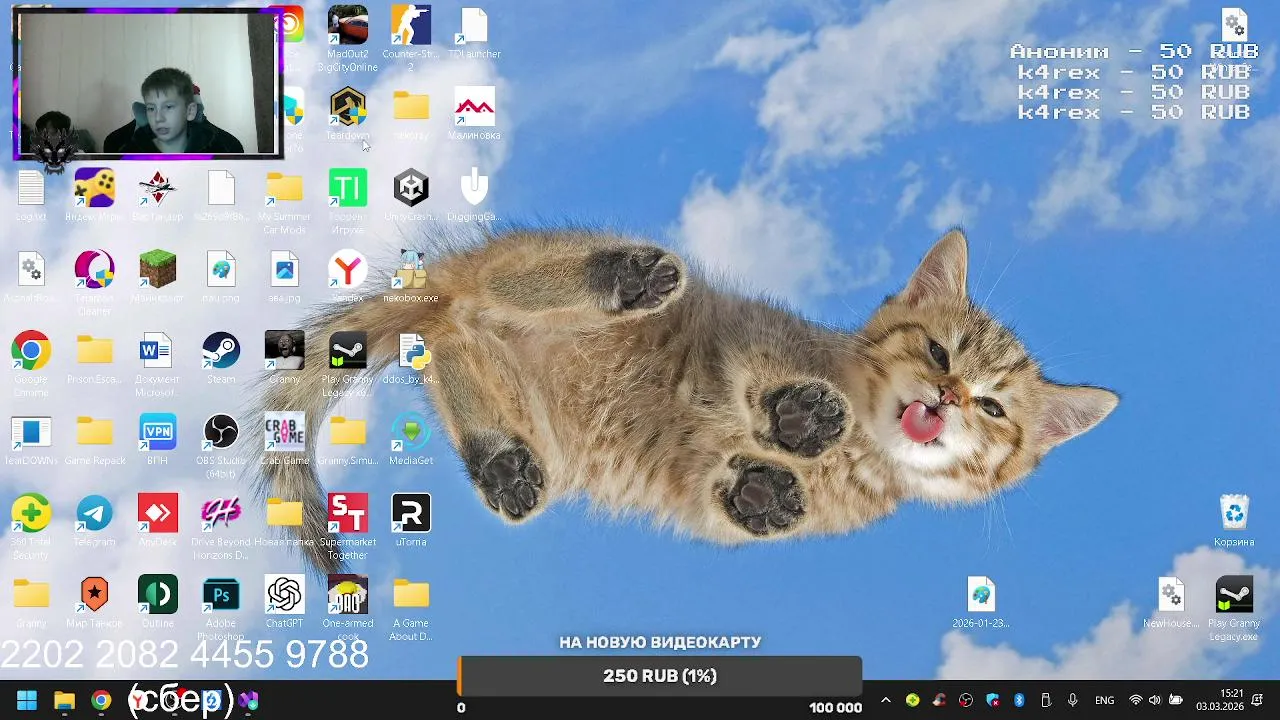Open the notification bell in taskbar corner
Image resolution: width=1280 pixels, height=720 pixels.
point(1258,700)
